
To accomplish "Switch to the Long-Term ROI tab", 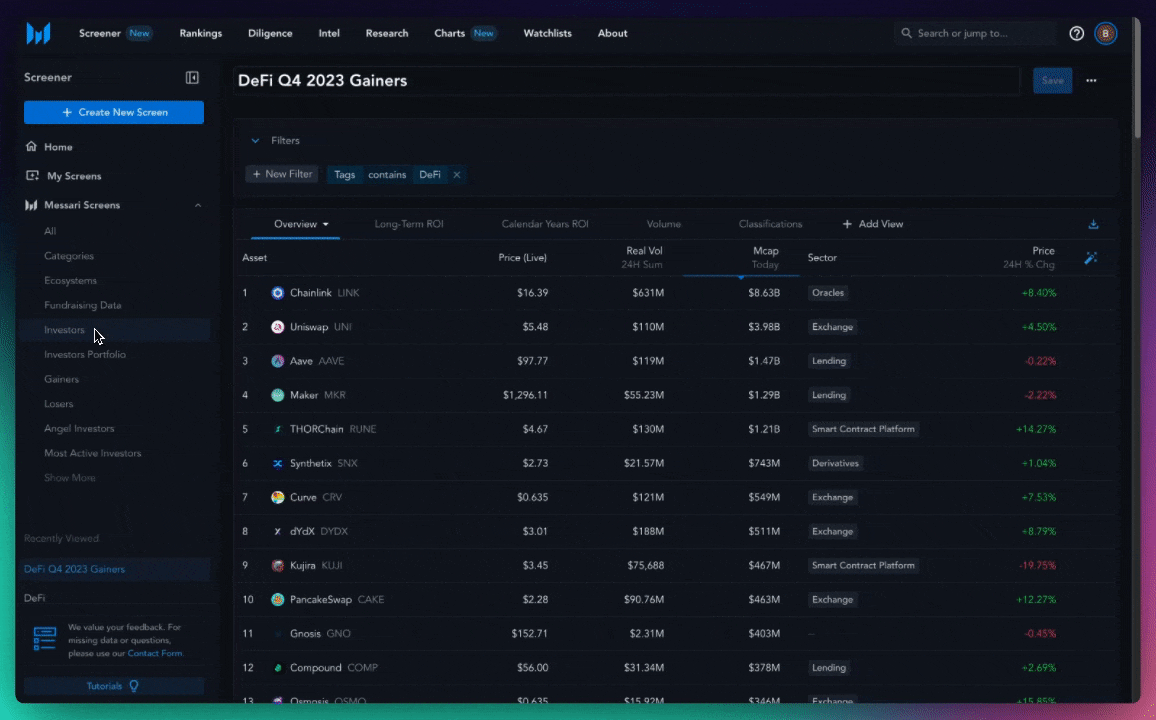I will (x=408, y=224).
